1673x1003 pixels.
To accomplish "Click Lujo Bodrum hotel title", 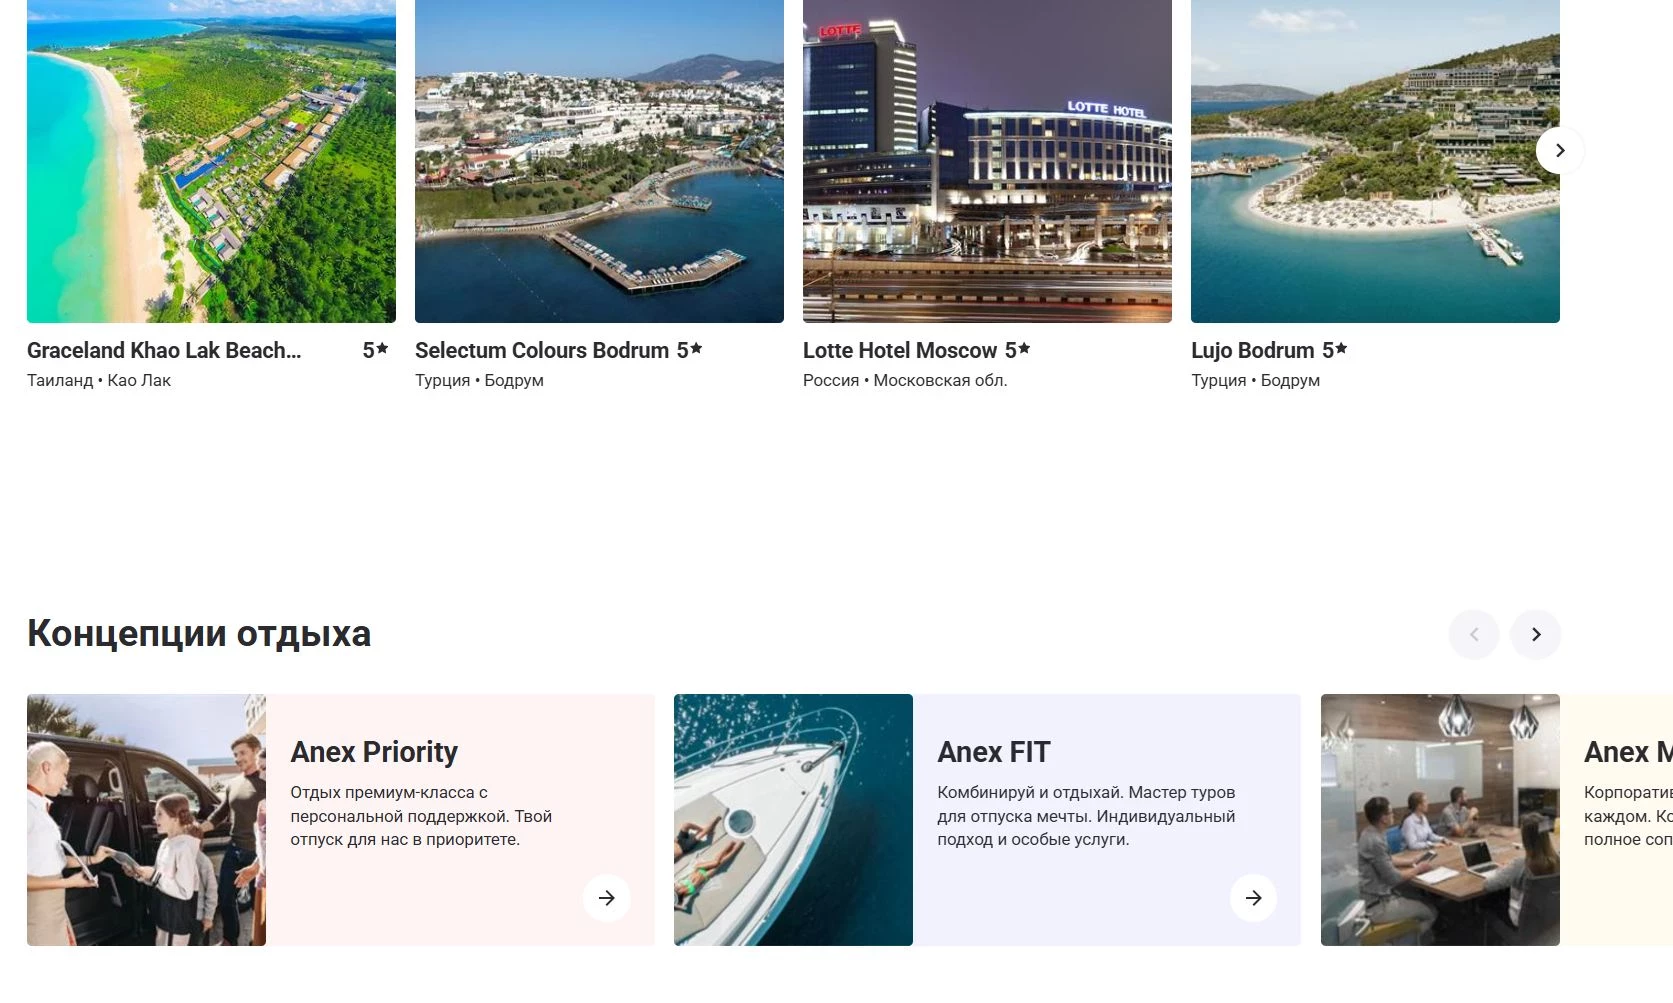I will 1252,350.
